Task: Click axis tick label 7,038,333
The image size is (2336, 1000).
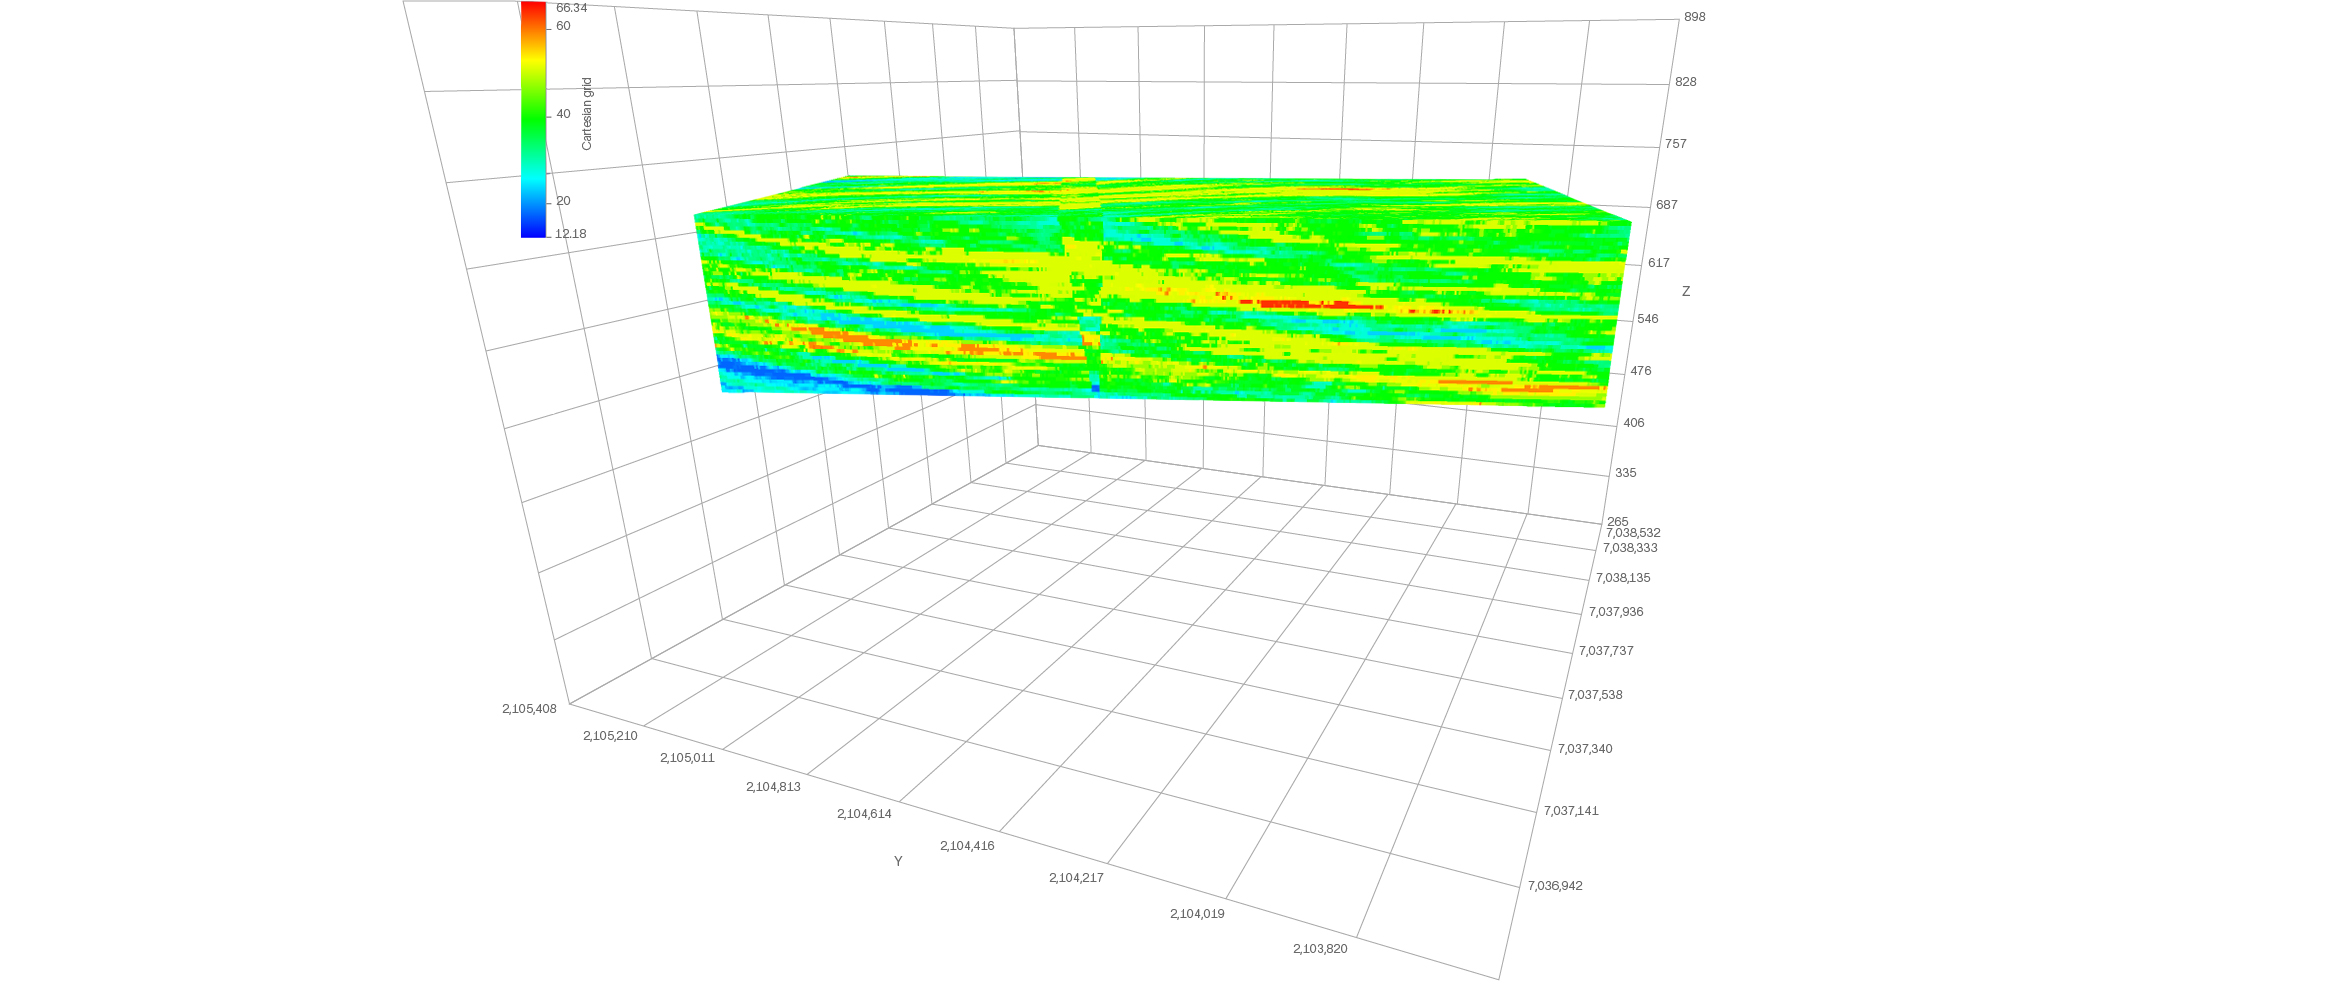Action: tap(1630, 548)
